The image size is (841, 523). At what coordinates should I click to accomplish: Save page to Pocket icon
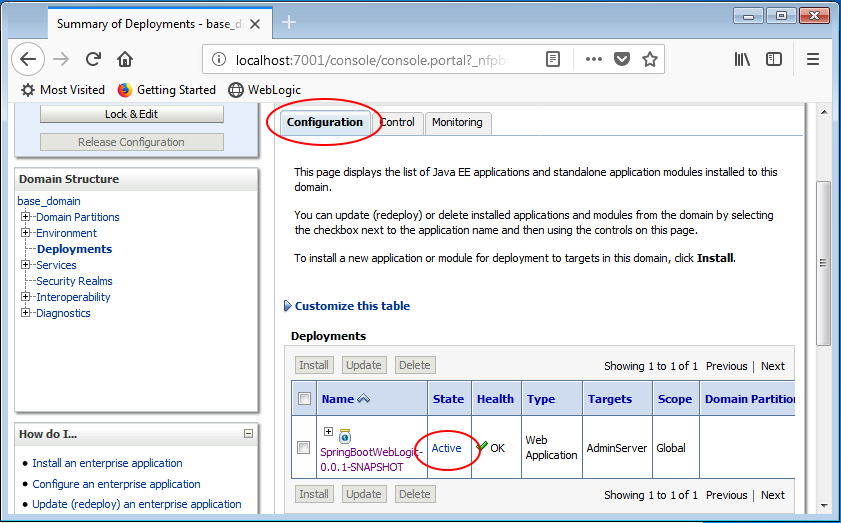pos(622,59)
